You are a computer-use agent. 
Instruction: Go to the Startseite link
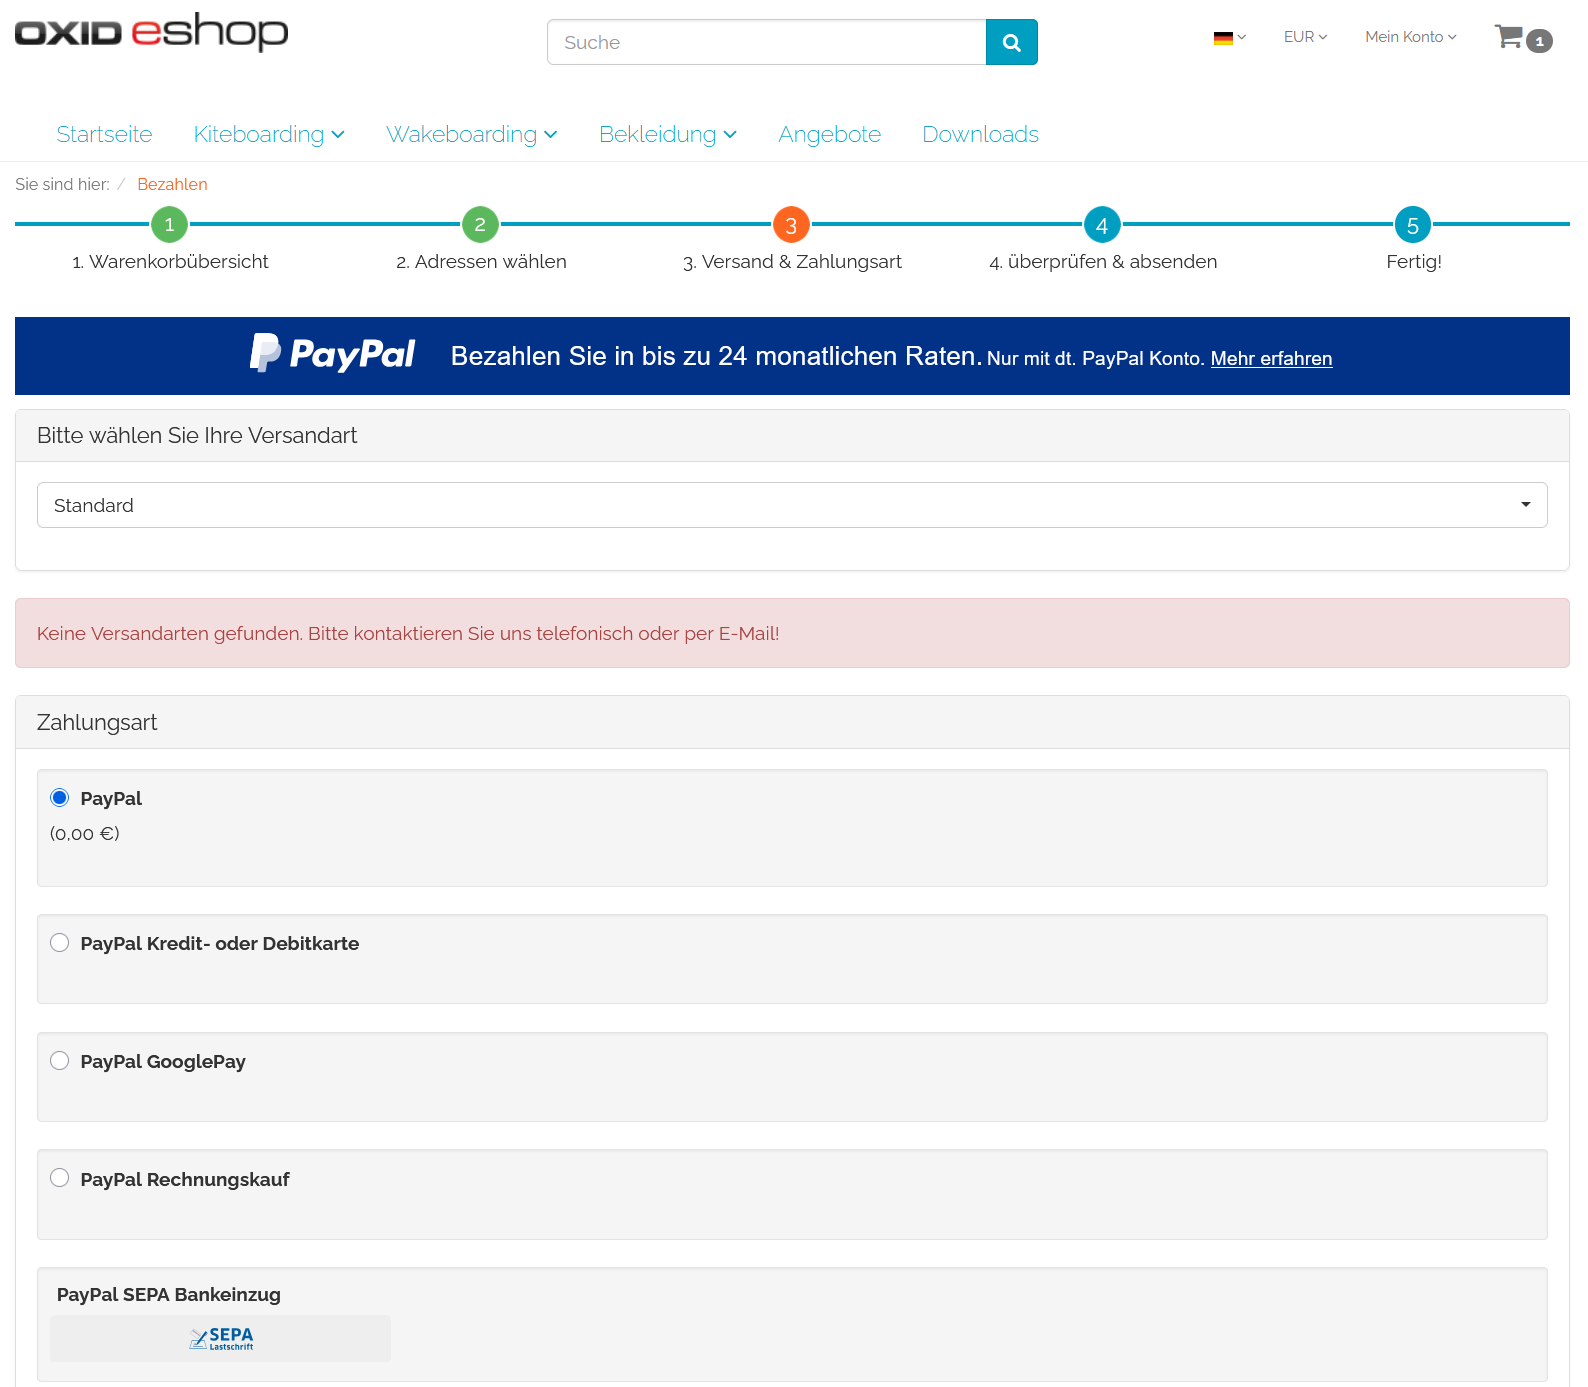tap(104, 134)
